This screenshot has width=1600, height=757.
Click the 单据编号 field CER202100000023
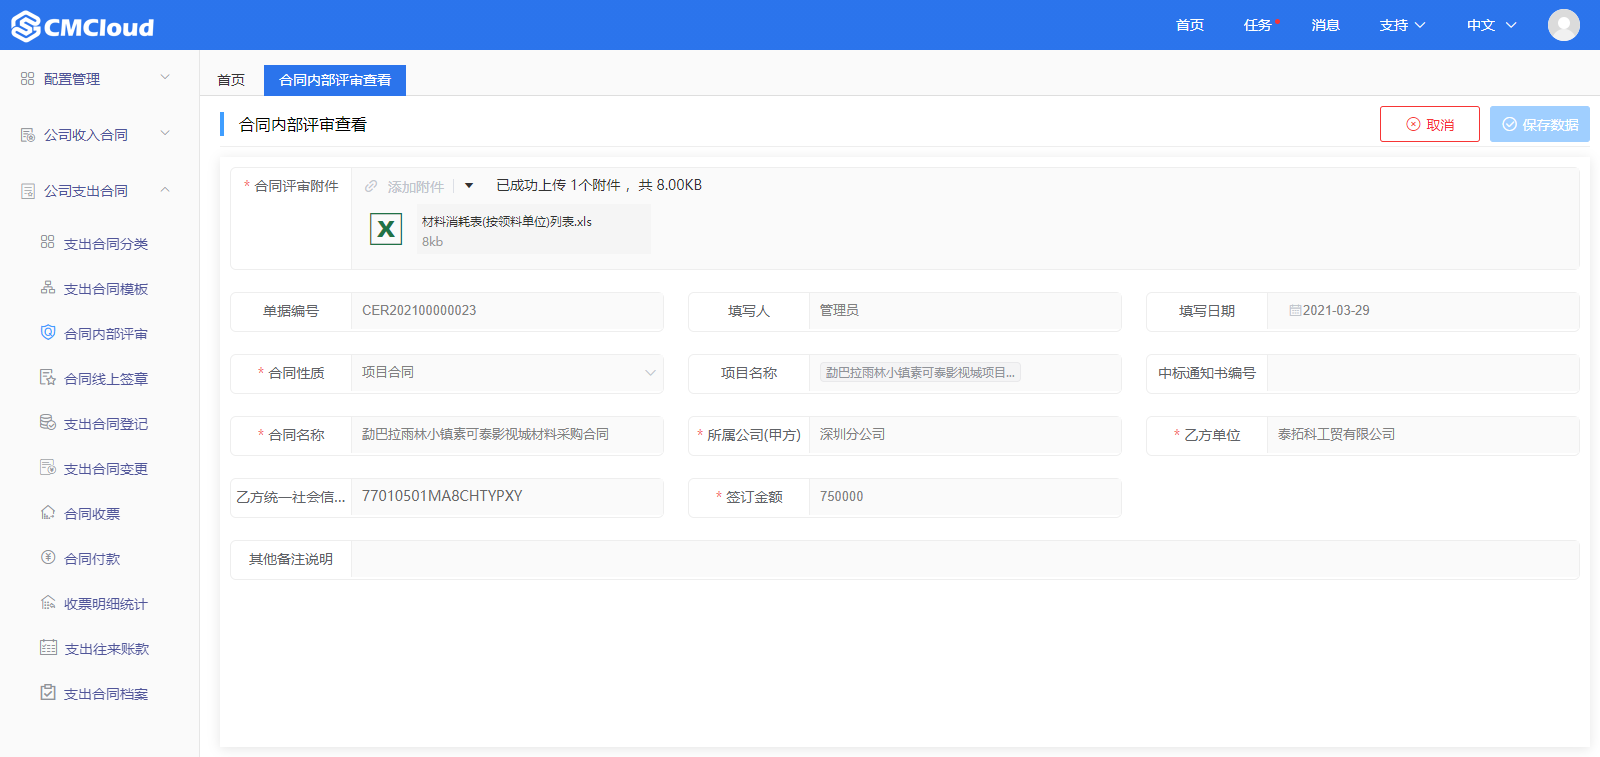pyautogui.click(x=507, y=311)
